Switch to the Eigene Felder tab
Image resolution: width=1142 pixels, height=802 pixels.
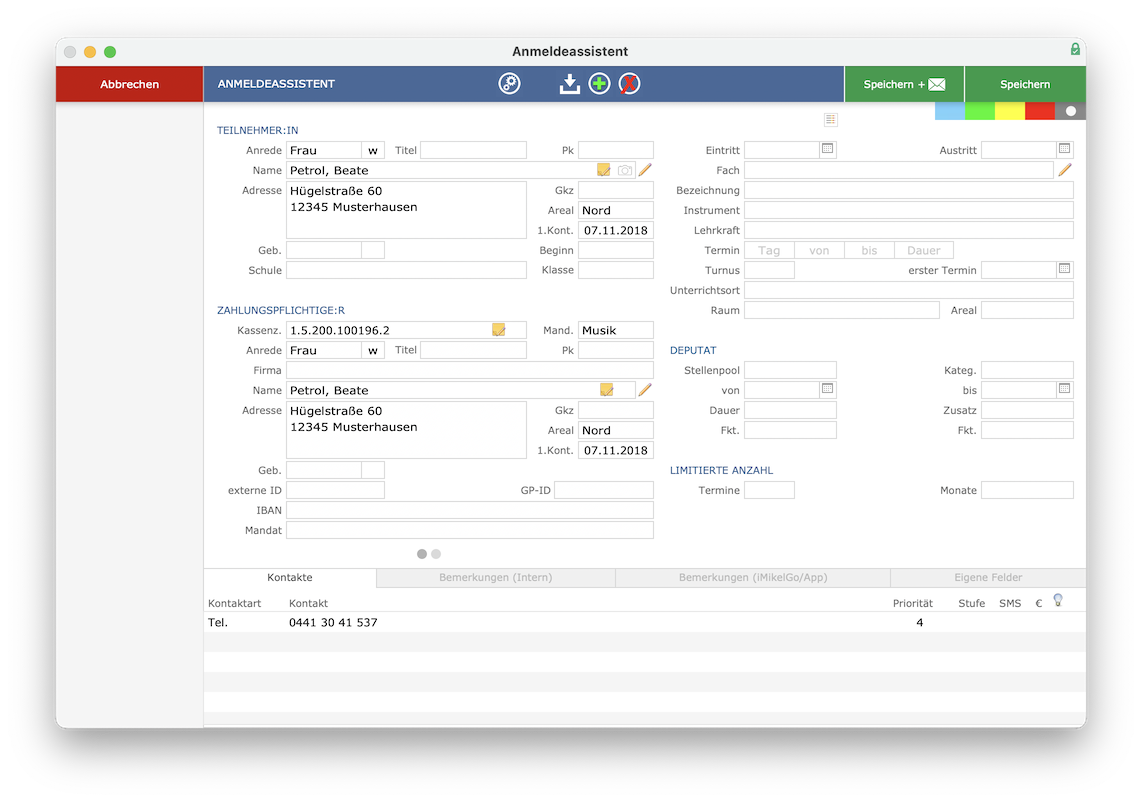[x=988, y=578]
